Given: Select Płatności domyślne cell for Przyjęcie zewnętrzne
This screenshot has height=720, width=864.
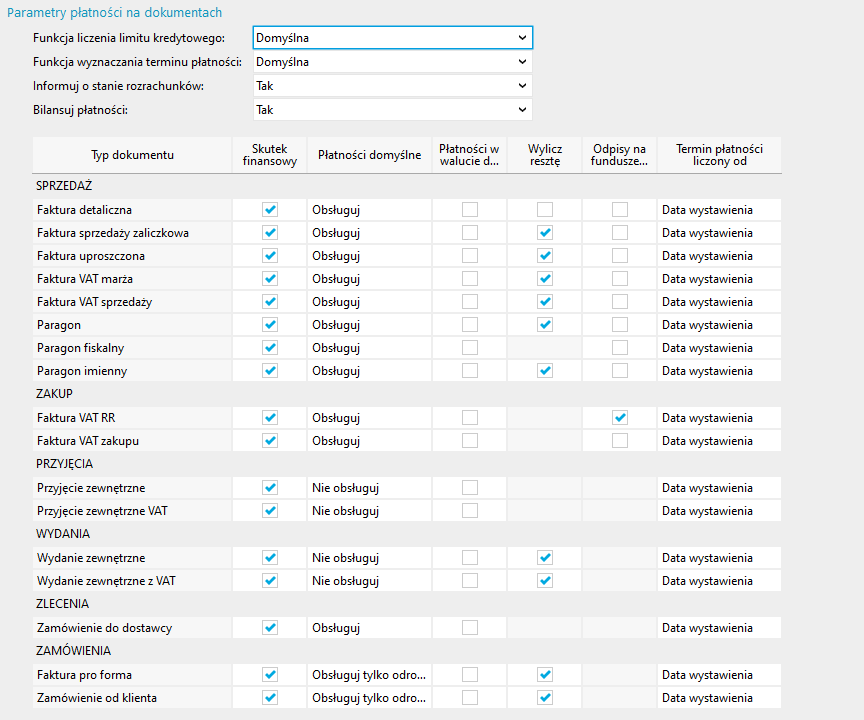Looking at the screenshot, I should point(369,488).
